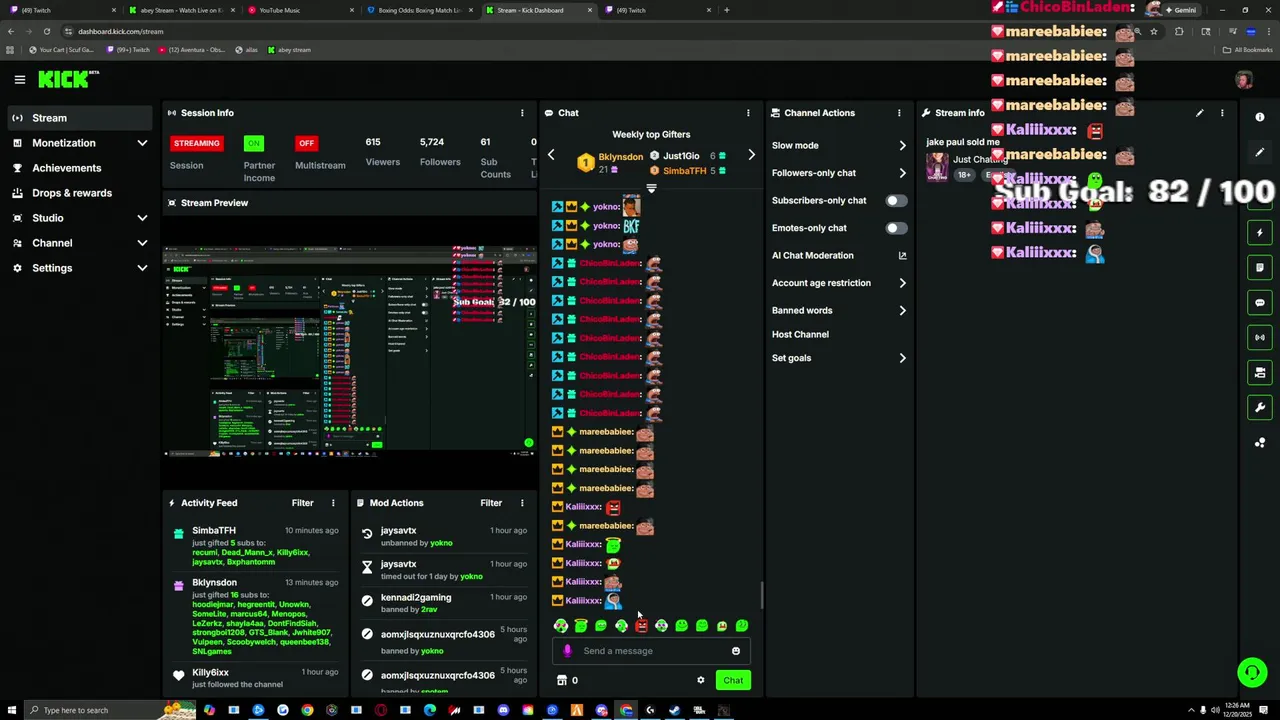Open Stream Info panel three-dot menu
This screenshot has width=1280, height=720.
[1222, 113]
